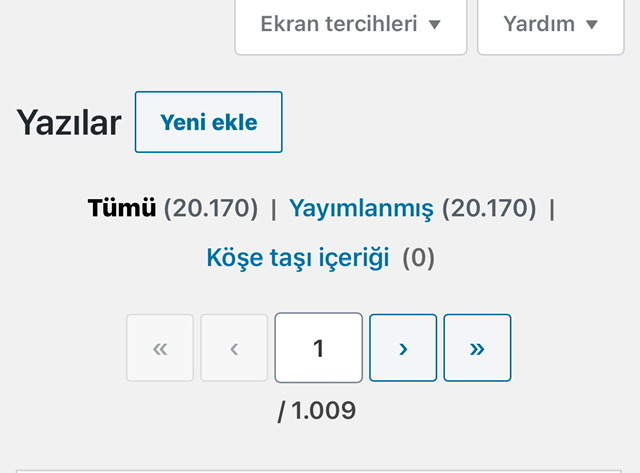Screen dimensions: 640x473
Task: Click the post count next to Yayımlanmış
Action: tap(489, 208)
